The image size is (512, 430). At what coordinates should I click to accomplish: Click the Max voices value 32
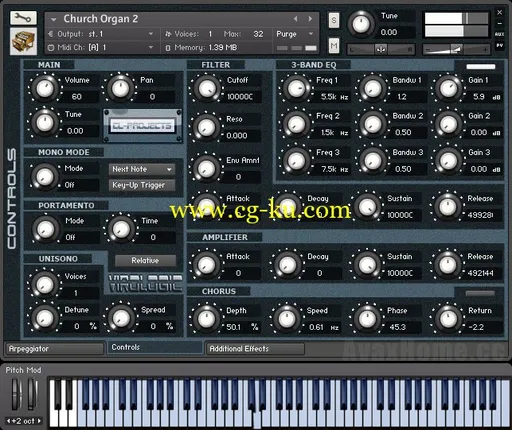click(258, 34)
